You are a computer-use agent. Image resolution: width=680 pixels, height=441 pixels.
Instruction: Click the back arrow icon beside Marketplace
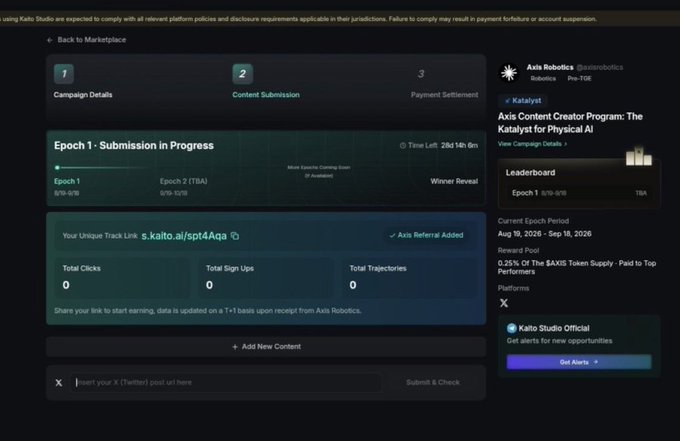point(49,40)
